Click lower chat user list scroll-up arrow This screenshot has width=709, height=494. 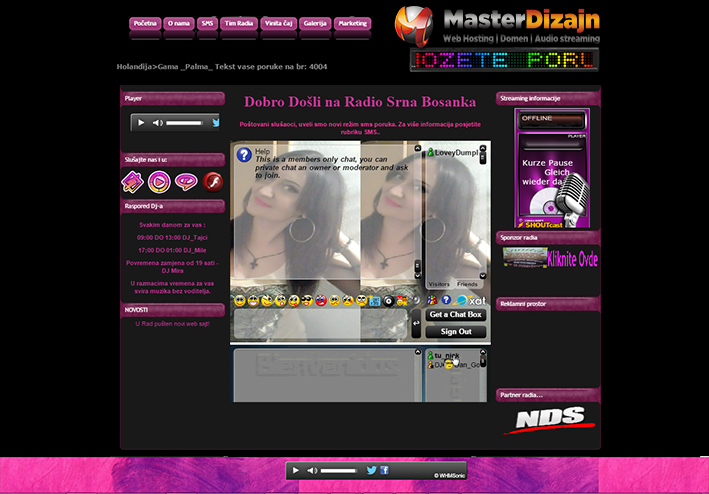(x=483, y=352)
